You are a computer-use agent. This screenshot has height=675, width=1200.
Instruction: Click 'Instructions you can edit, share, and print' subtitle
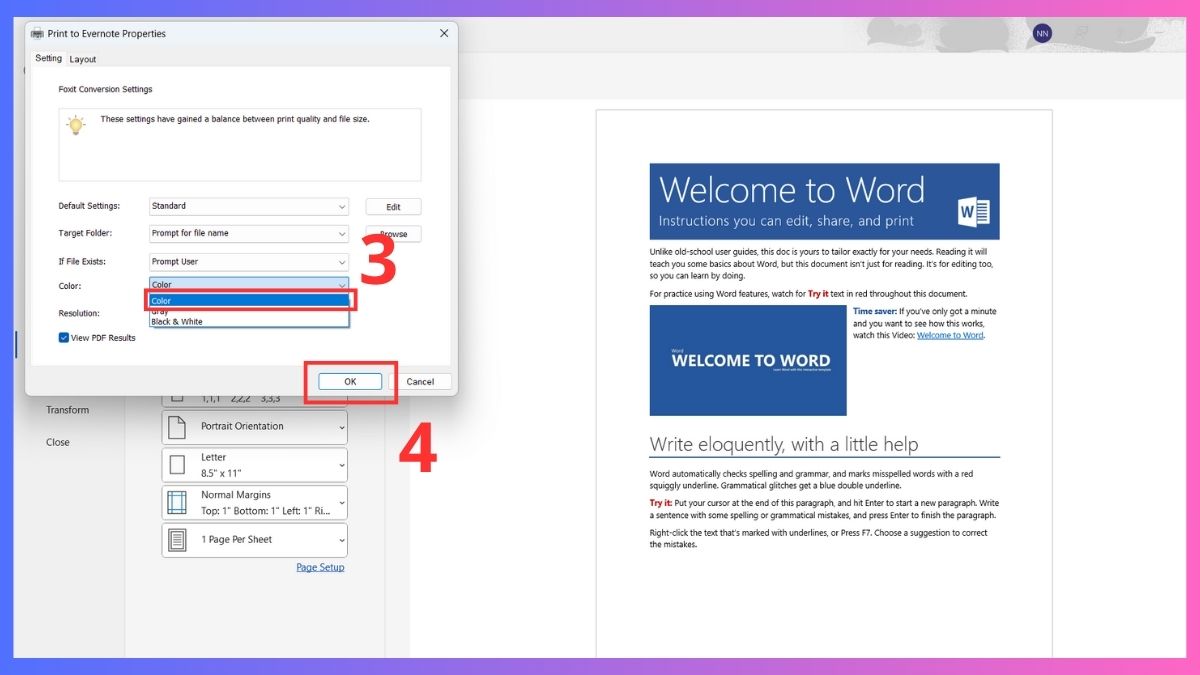click(x=786, y=221)
